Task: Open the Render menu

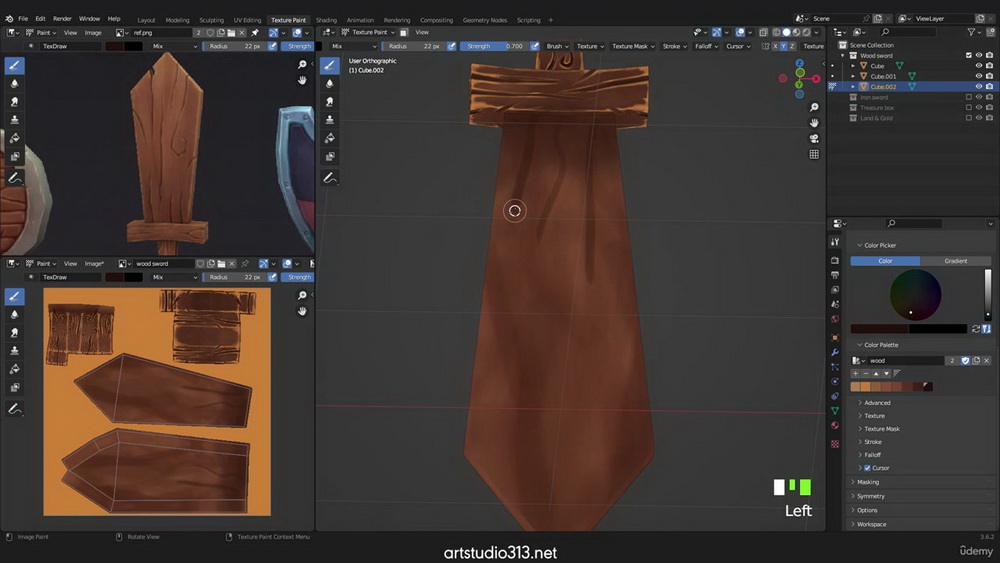Action: (62, 19)
